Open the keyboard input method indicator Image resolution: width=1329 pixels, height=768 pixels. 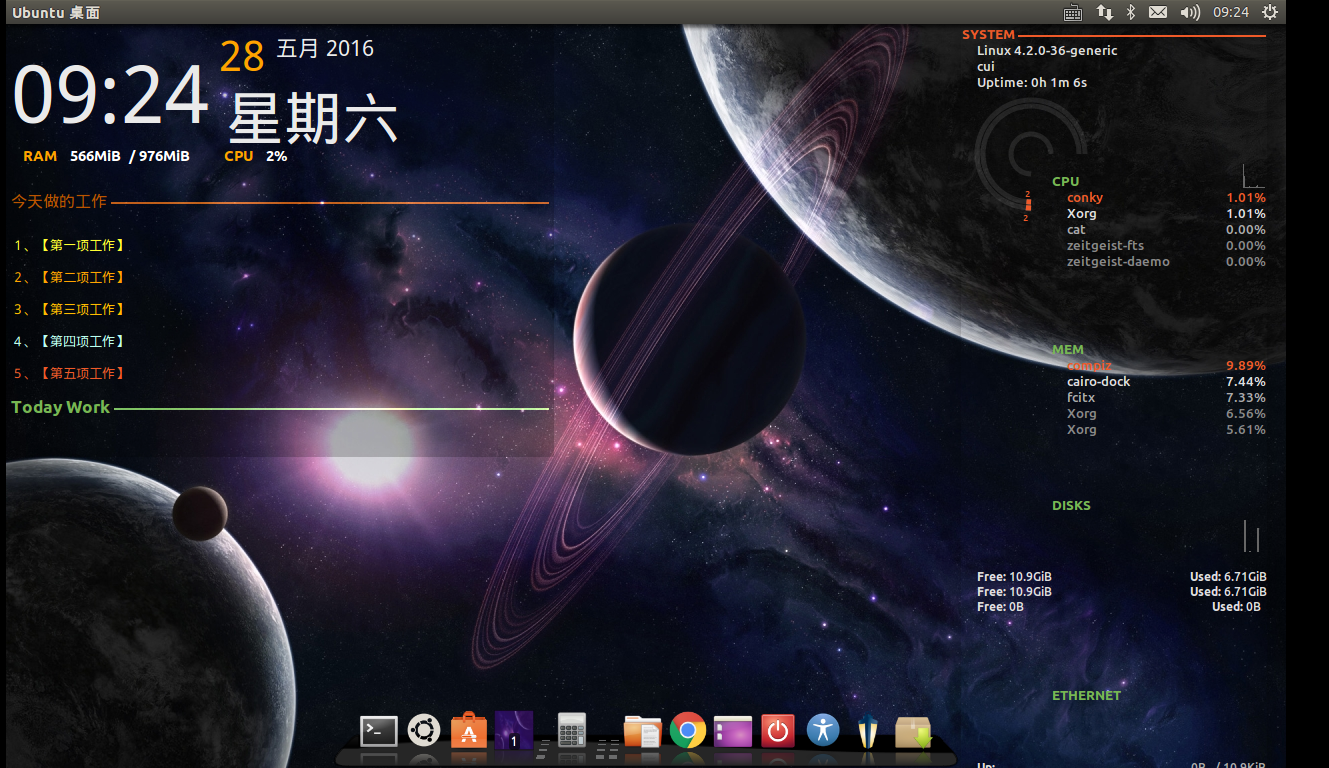tap(1073, 12)
